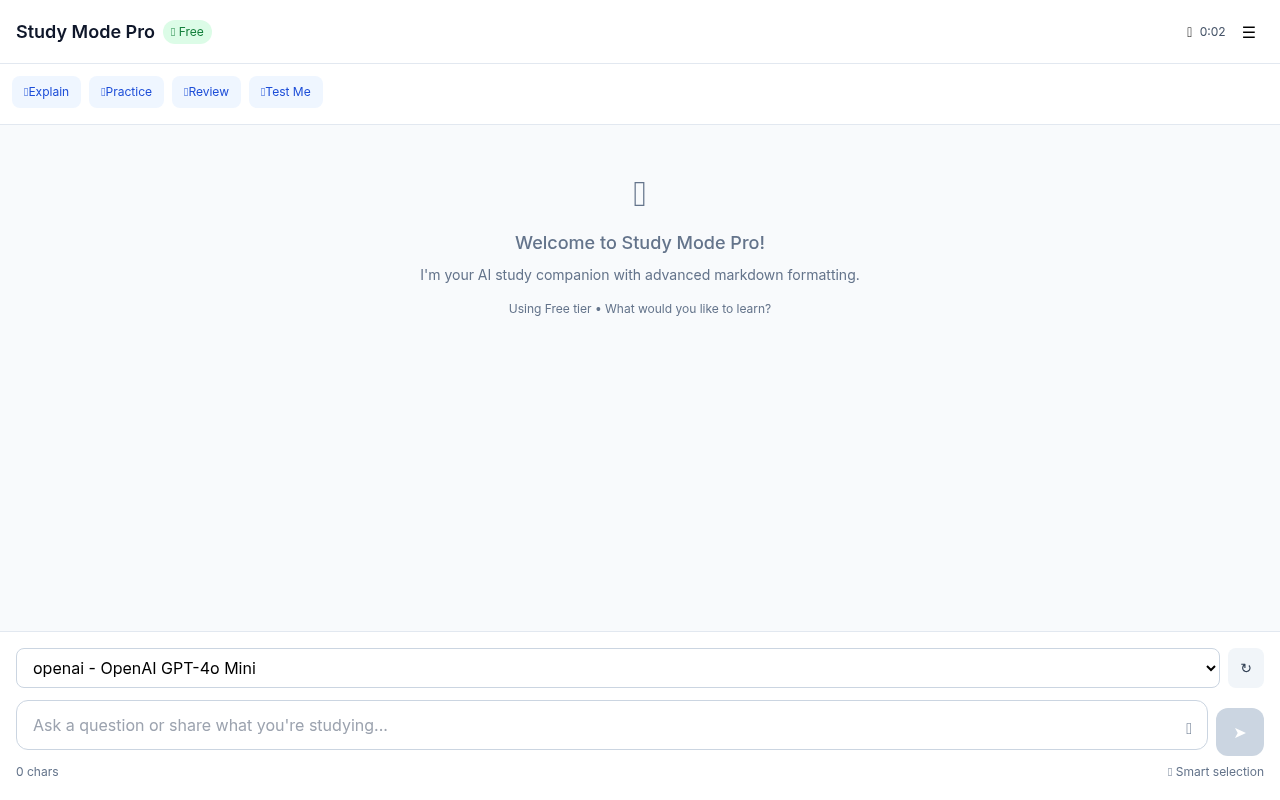Viewport: 1280px width, 800px height.
Task: Select the Review quick action
Action: coord(206,91)
